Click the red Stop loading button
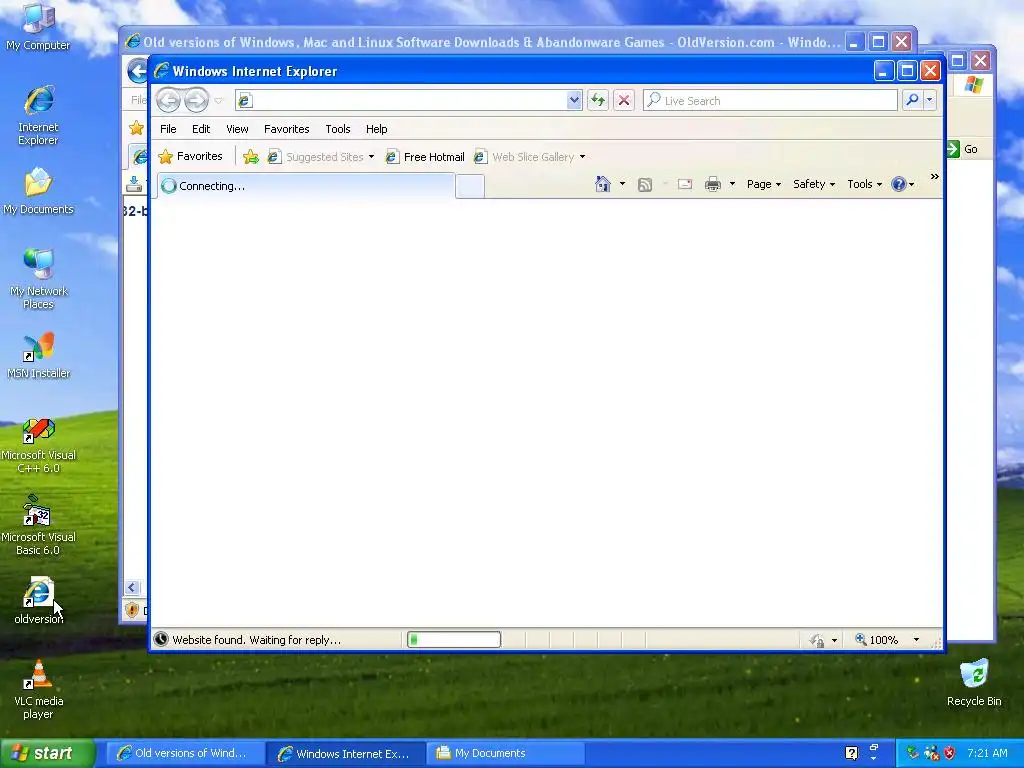Screen dimensions: 1024x768 [x=624, y=100]
